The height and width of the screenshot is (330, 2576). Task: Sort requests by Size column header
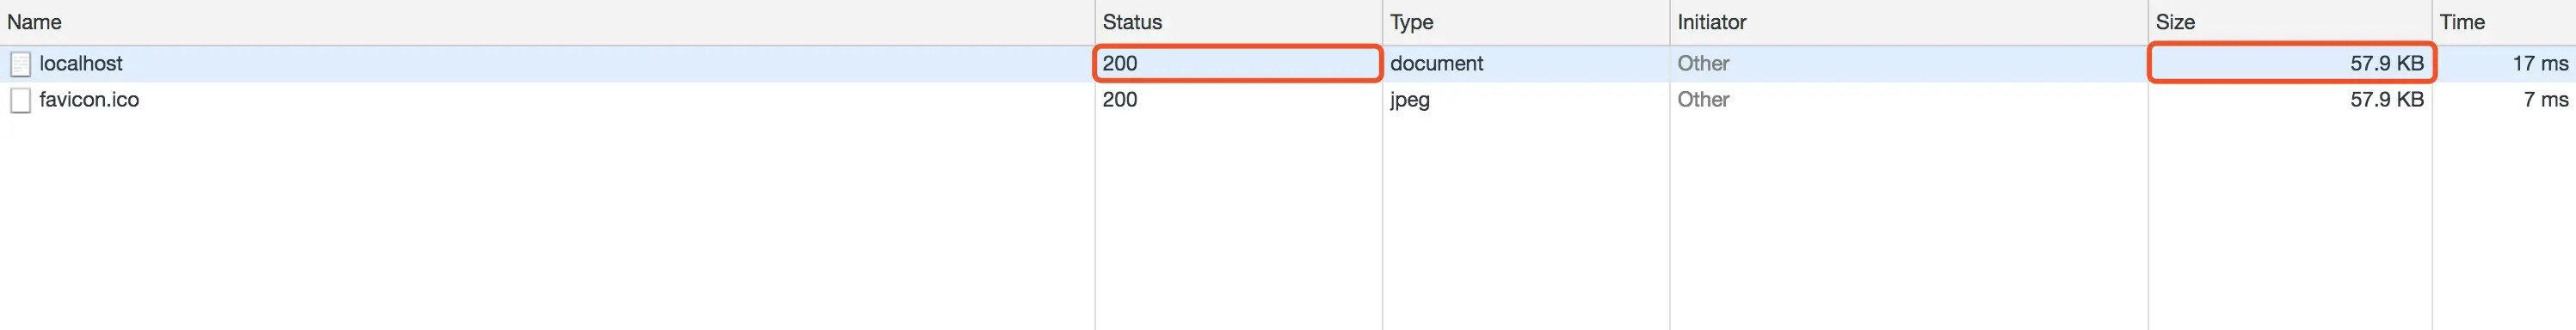click(2175, 22)
